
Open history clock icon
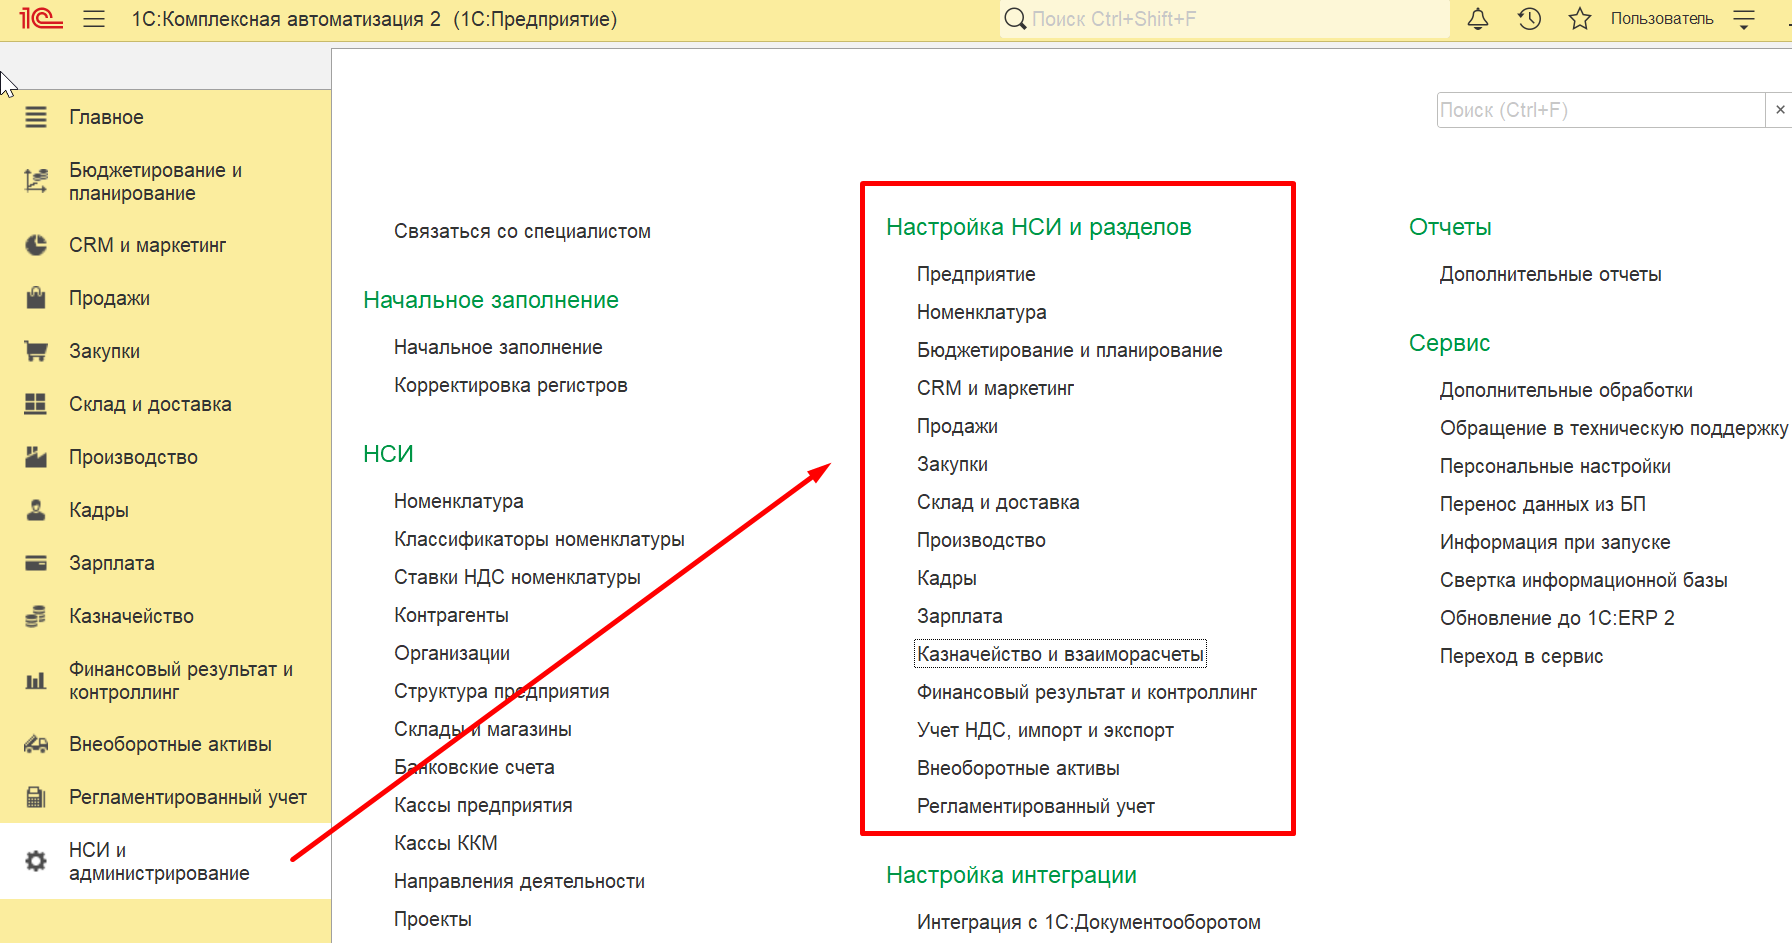[x=1529, y=19]
